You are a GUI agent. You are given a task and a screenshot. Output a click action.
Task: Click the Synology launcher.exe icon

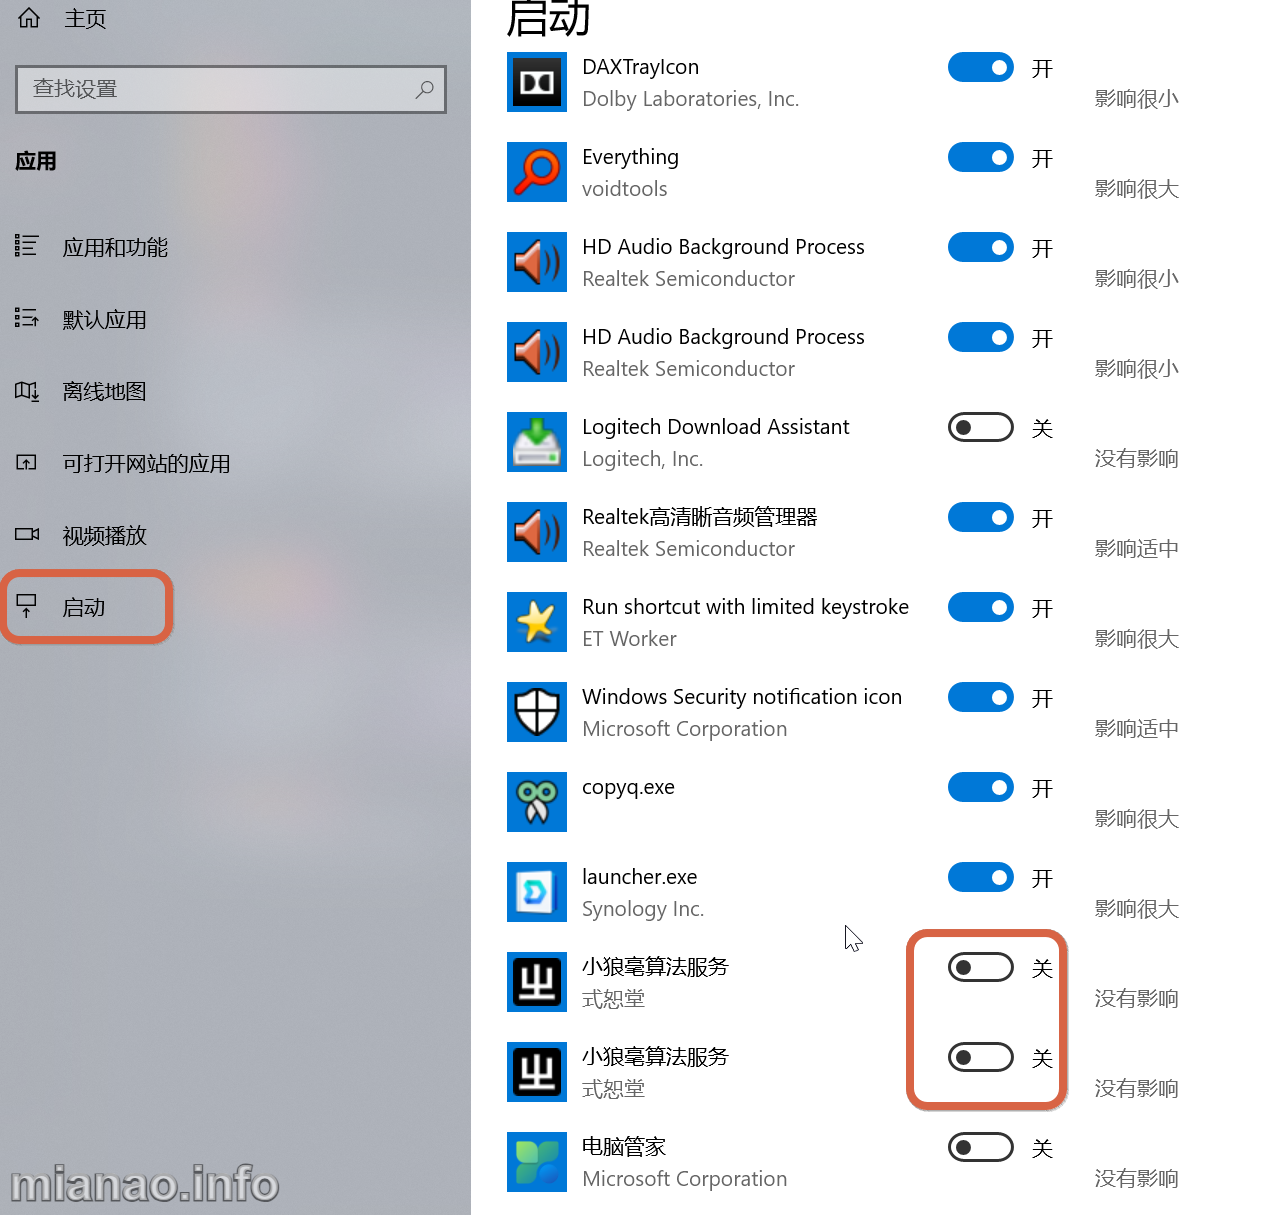click(537, 892)
